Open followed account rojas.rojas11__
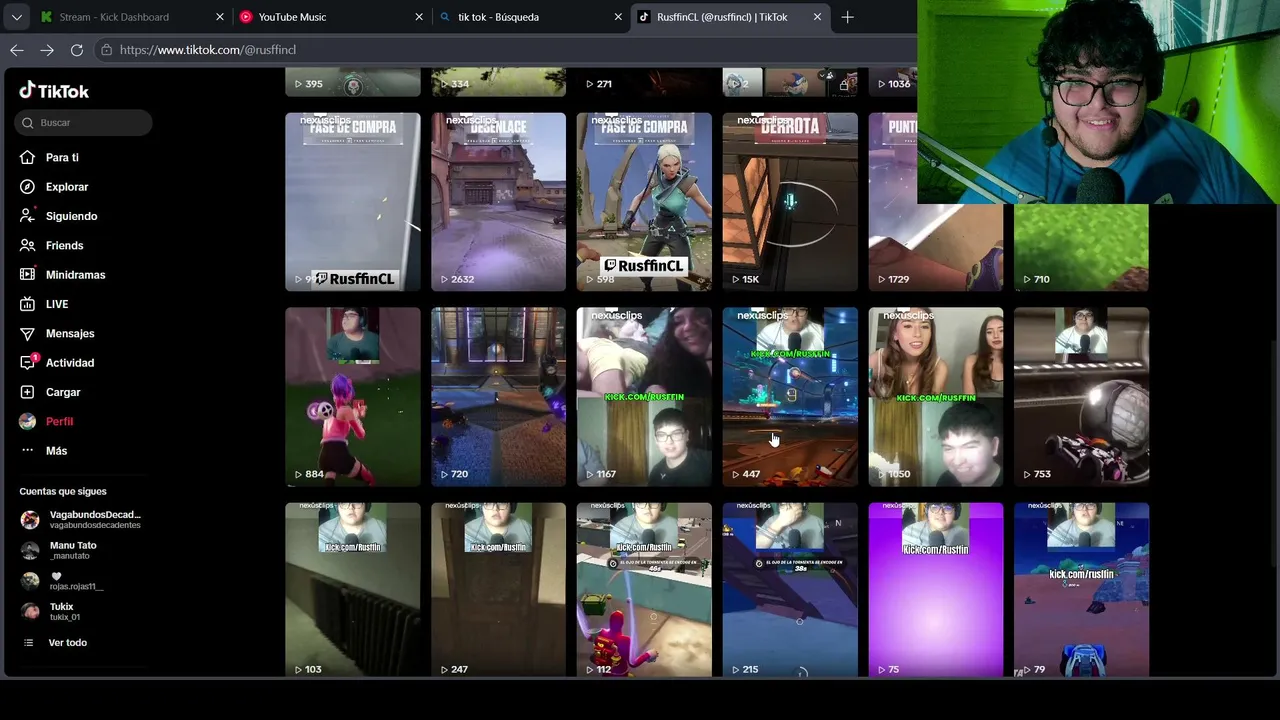This screenshot has width=1280, height=720. coord(63,581)
